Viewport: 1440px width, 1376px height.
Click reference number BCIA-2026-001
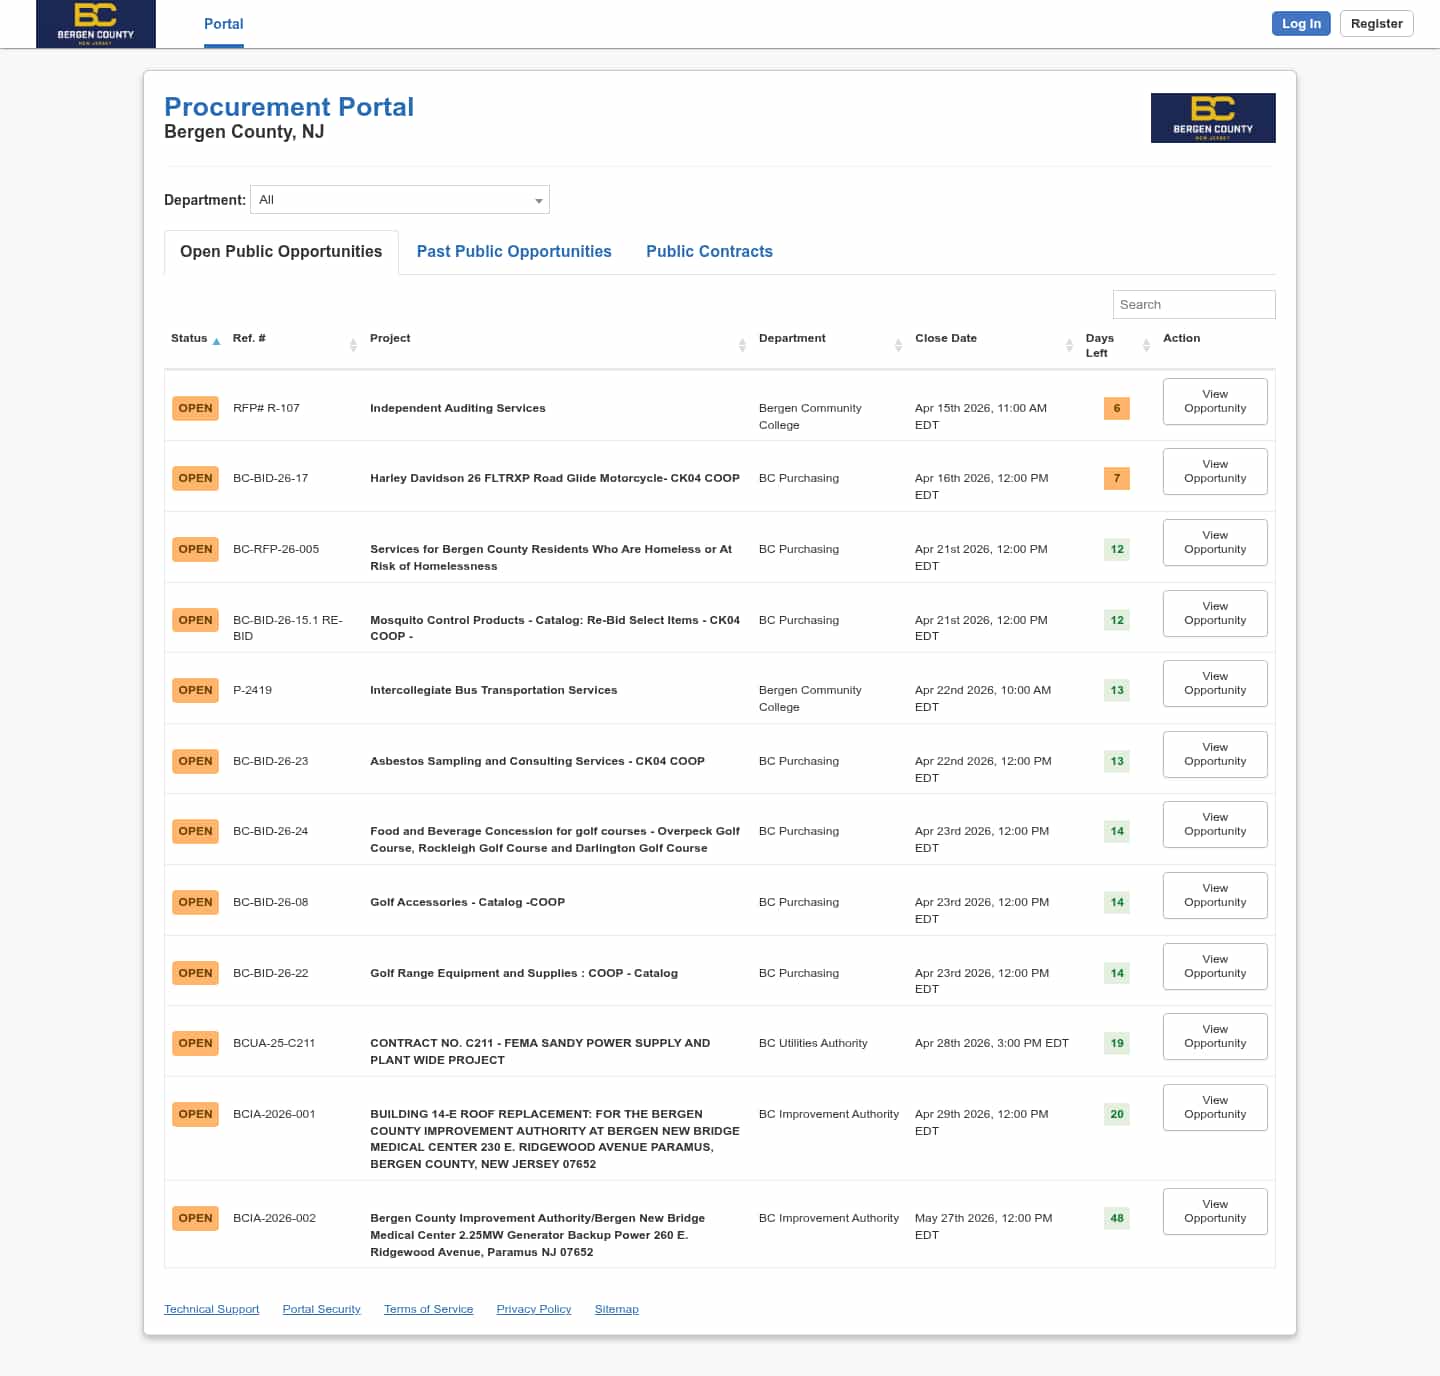click(x=274, y=1115)
